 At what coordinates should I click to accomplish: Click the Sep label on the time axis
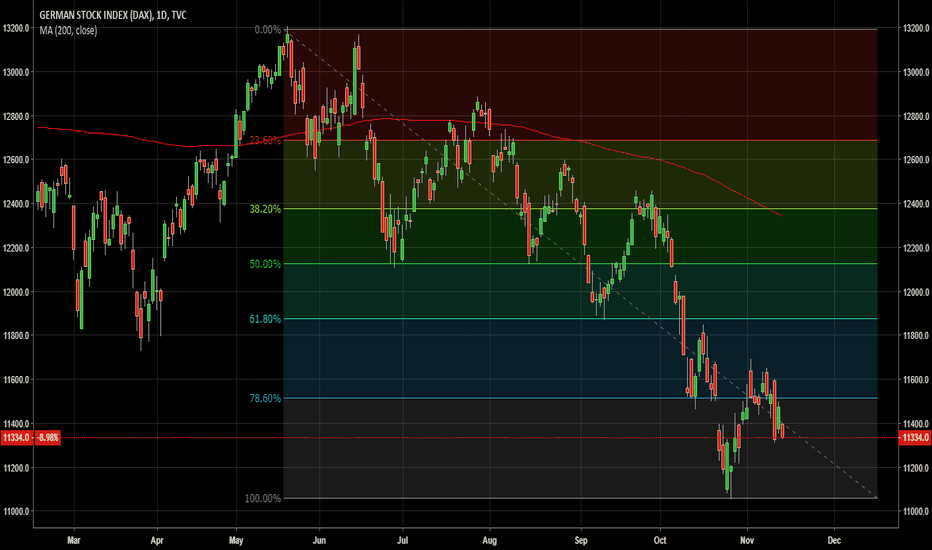(x=581, y=540)
